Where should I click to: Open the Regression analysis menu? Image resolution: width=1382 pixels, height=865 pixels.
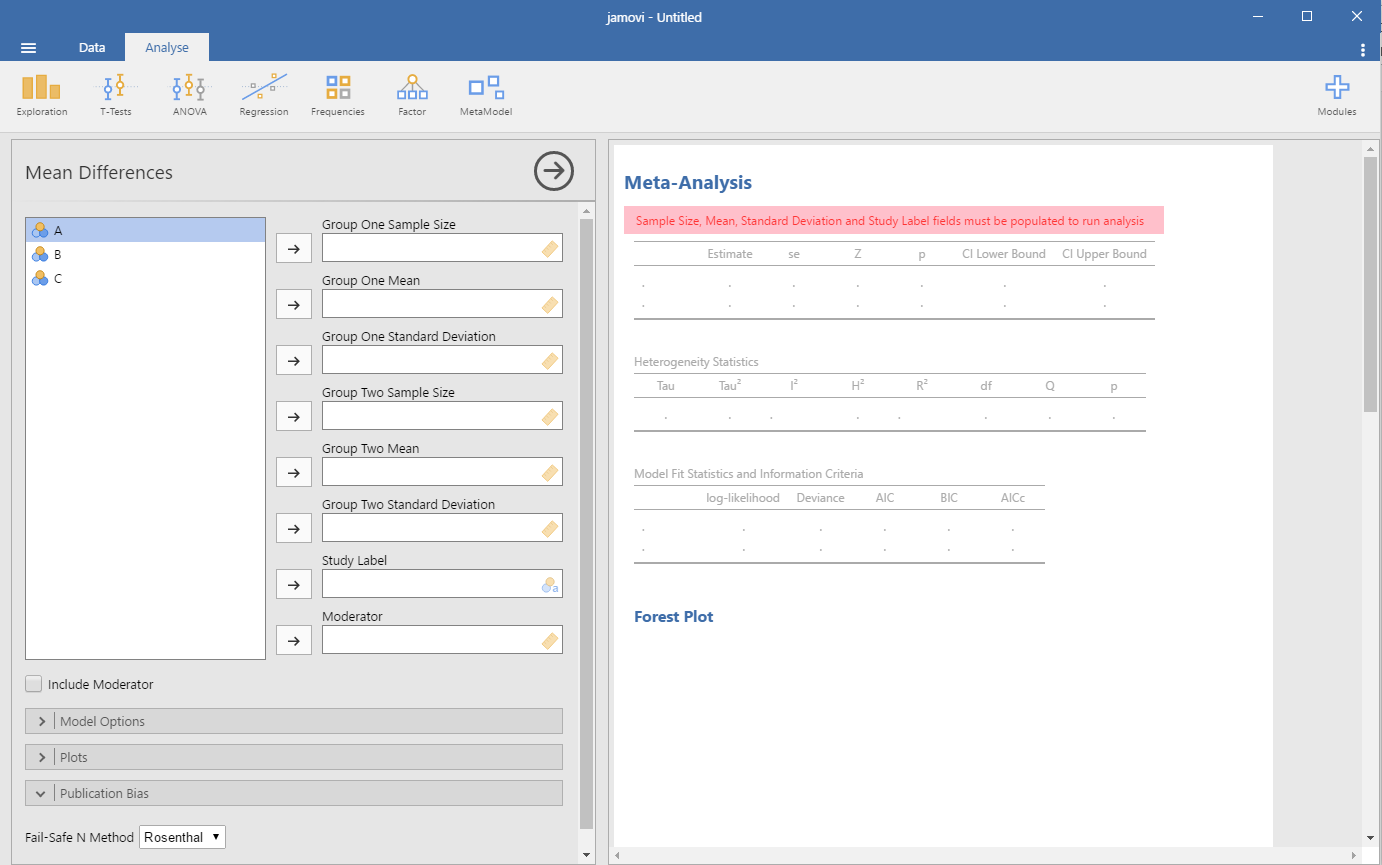[x=264, y=95]
